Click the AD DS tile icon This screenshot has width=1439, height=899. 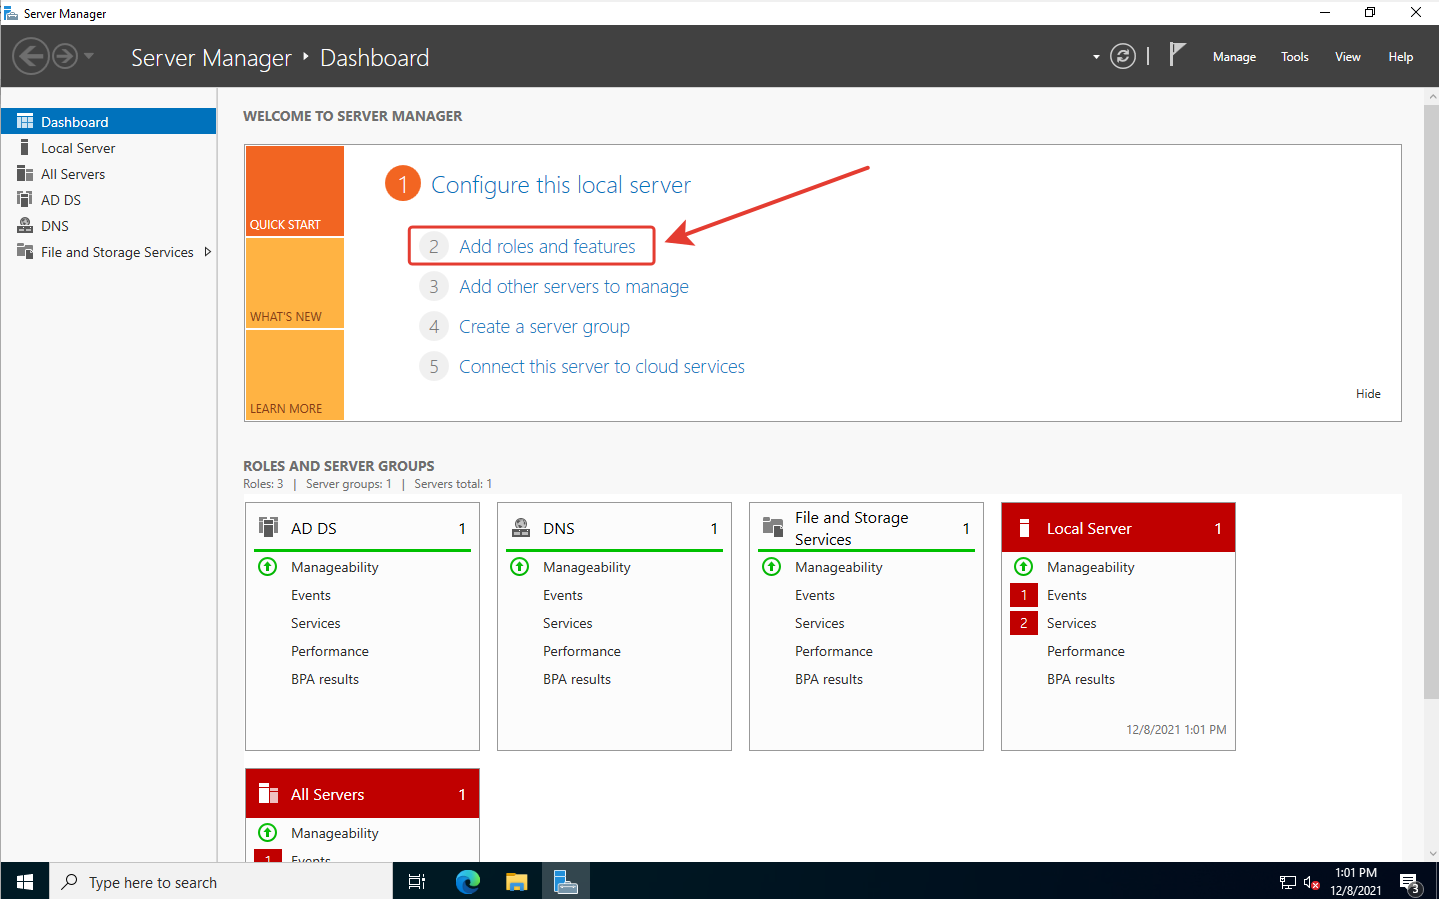(269, 527)
